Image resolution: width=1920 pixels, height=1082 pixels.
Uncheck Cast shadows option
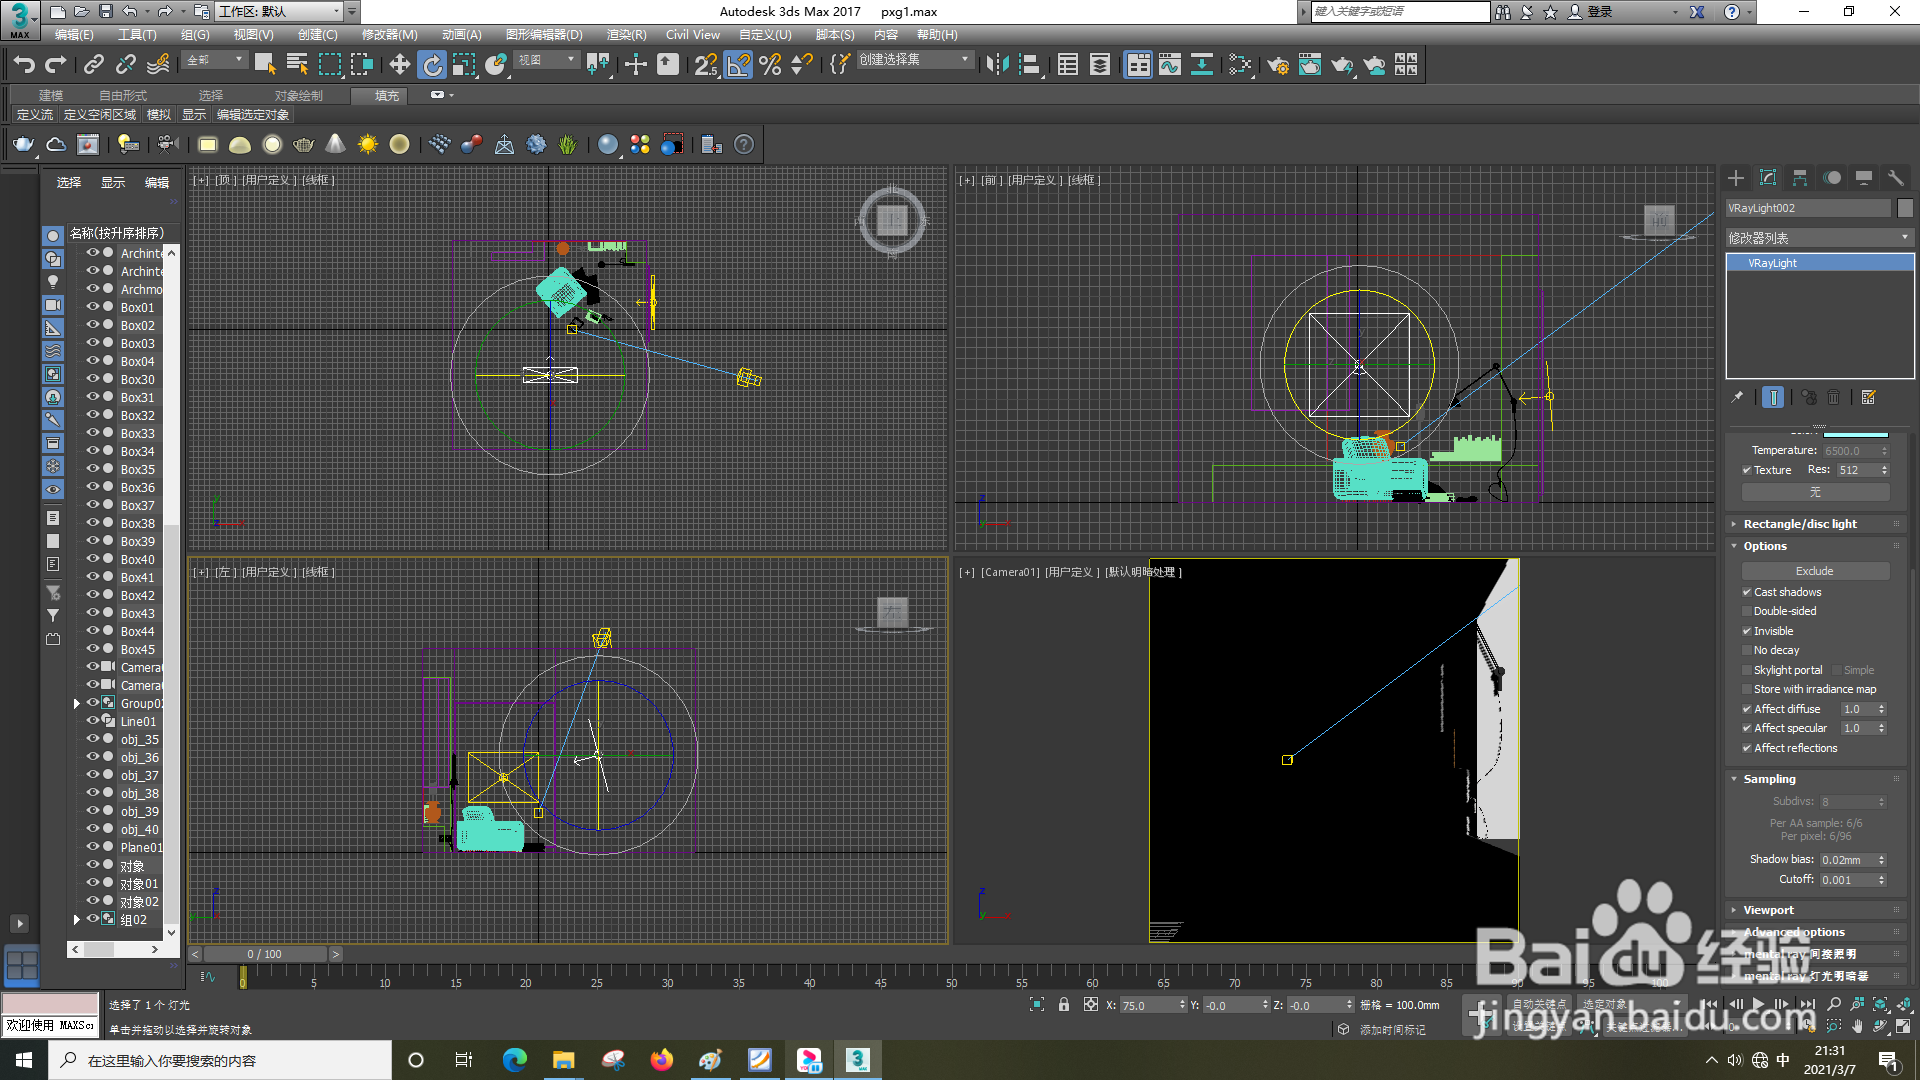(x=1747, y=592)
